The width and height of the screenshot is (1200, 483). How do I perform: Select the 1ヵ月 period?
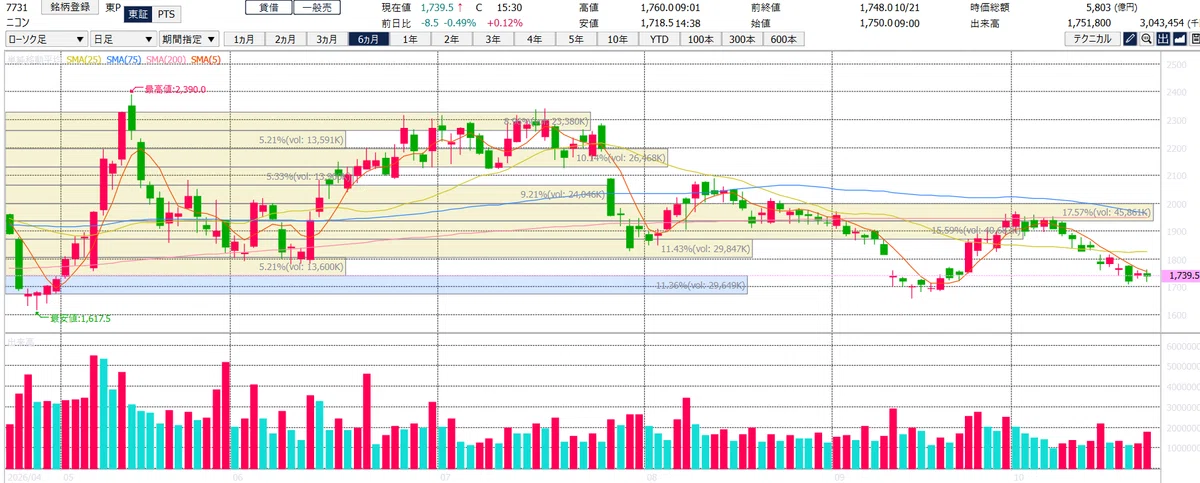pyautogui.click(x=244, y=40)
